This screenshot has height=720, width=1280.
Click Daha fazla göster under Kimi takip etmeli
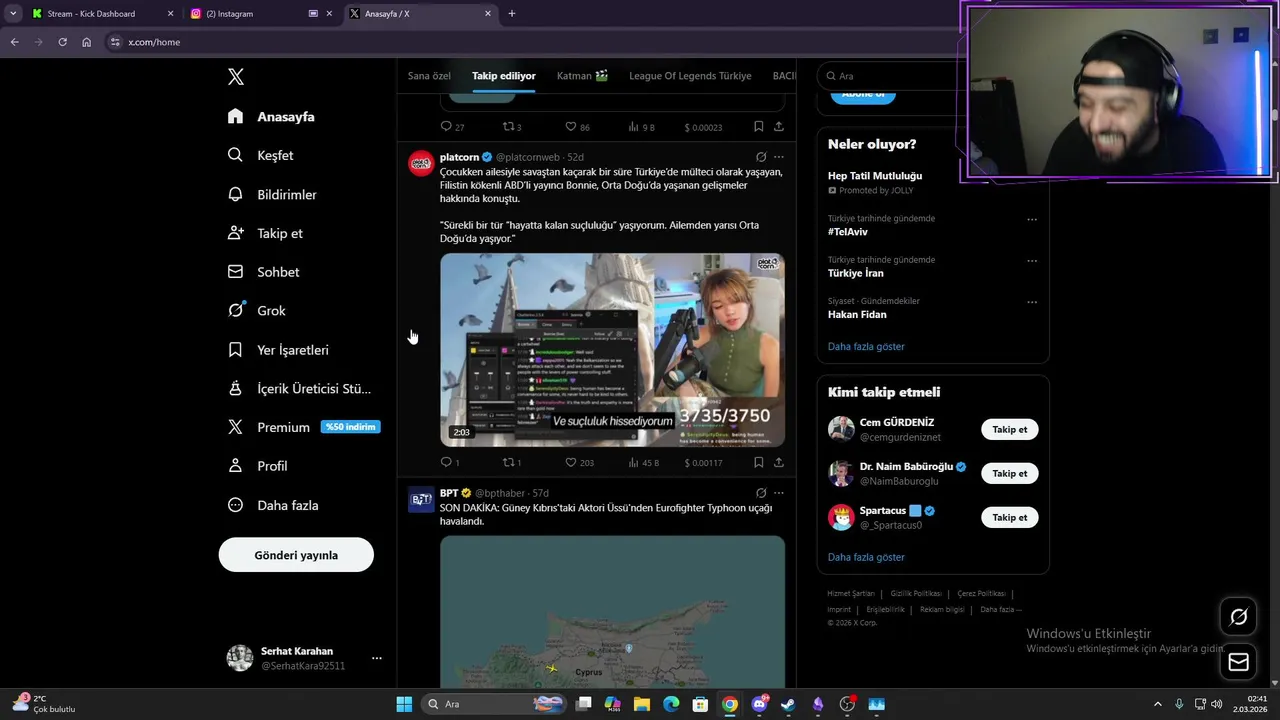pos(866,557)
